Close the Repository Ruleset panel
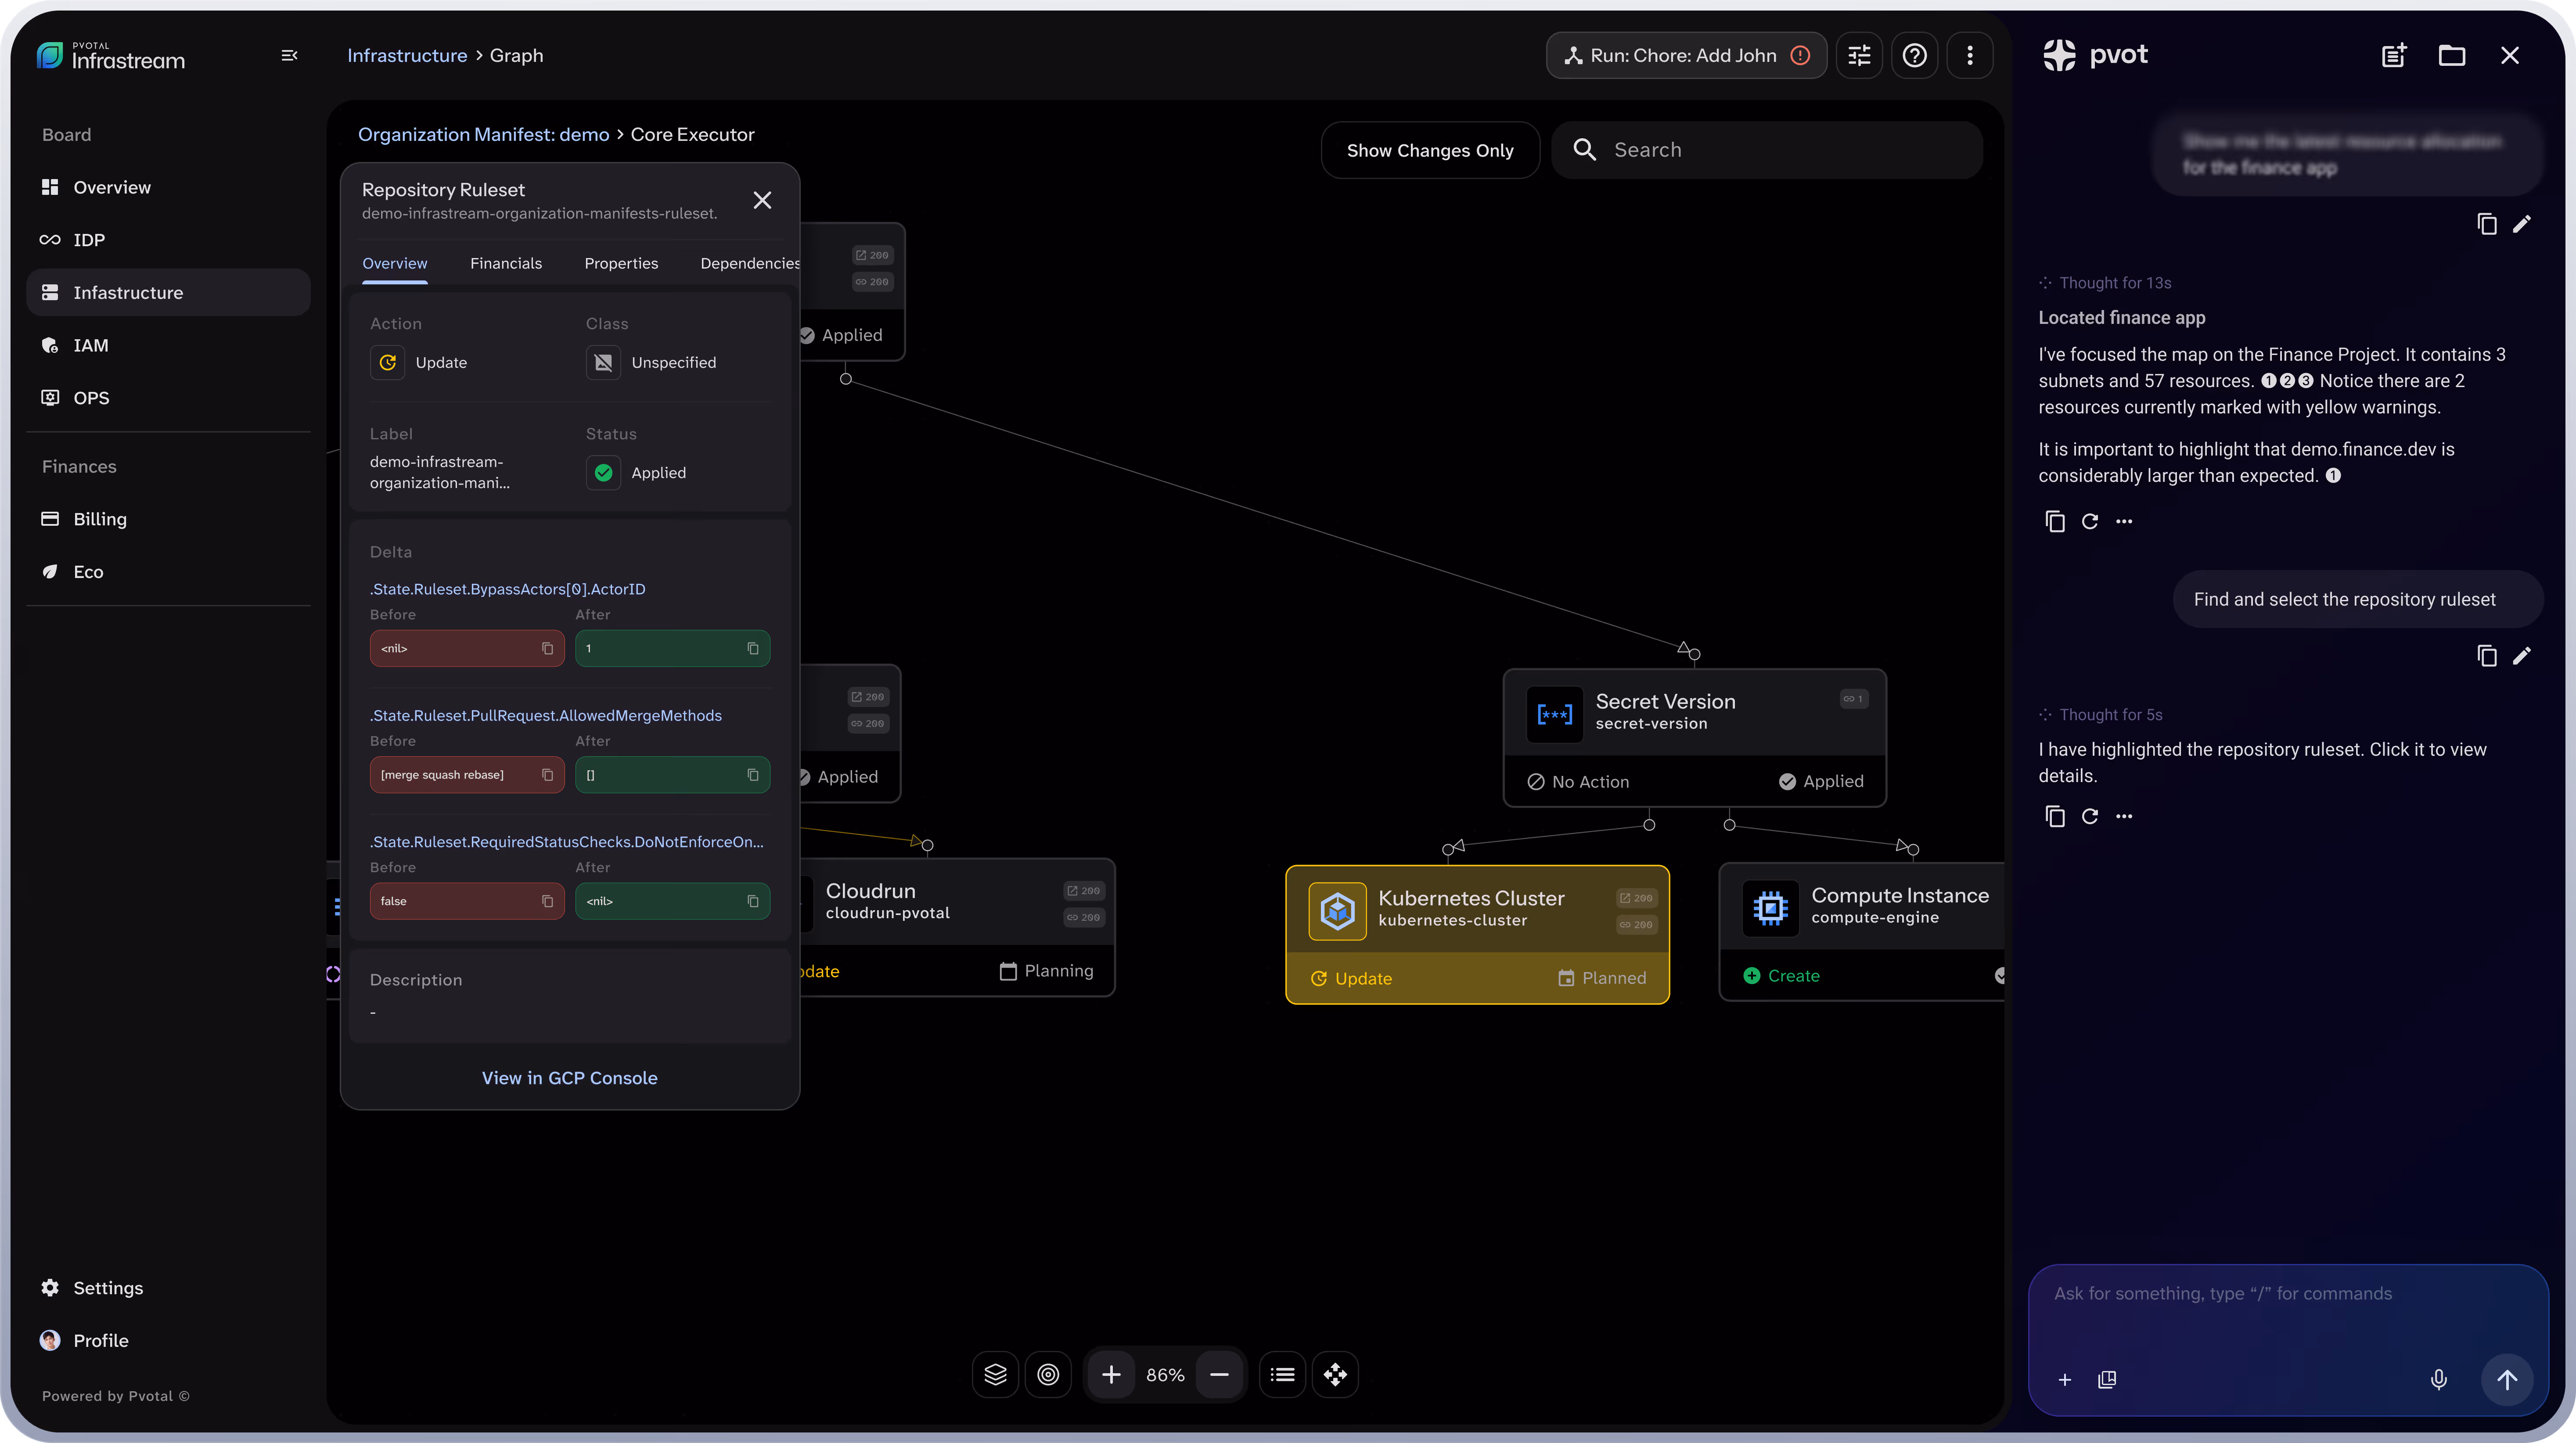Screen dimensions: 2576x1443 [x=762, y=201]
